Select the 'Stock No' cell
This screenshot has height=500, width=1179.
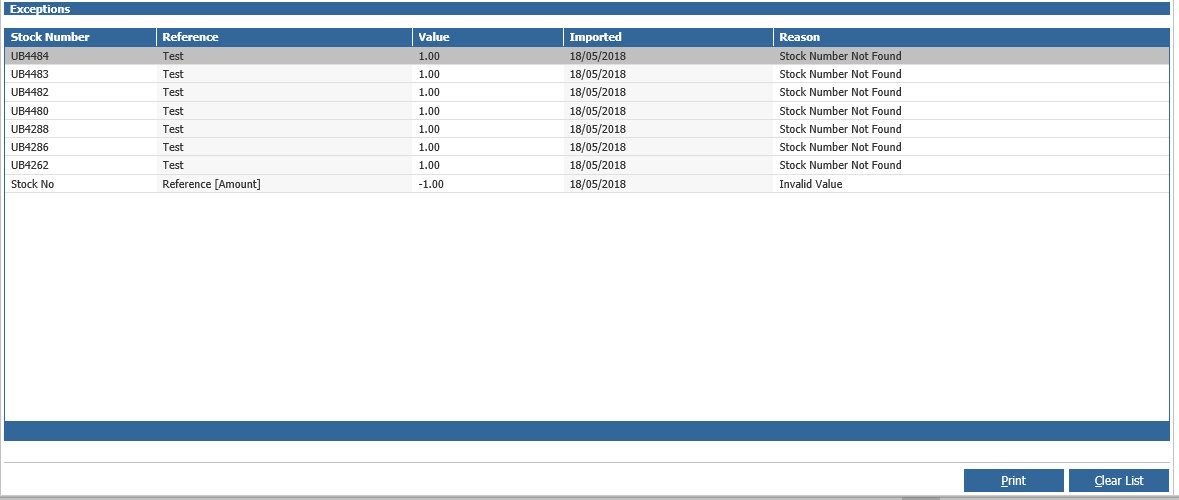click(x=32, y=183)
